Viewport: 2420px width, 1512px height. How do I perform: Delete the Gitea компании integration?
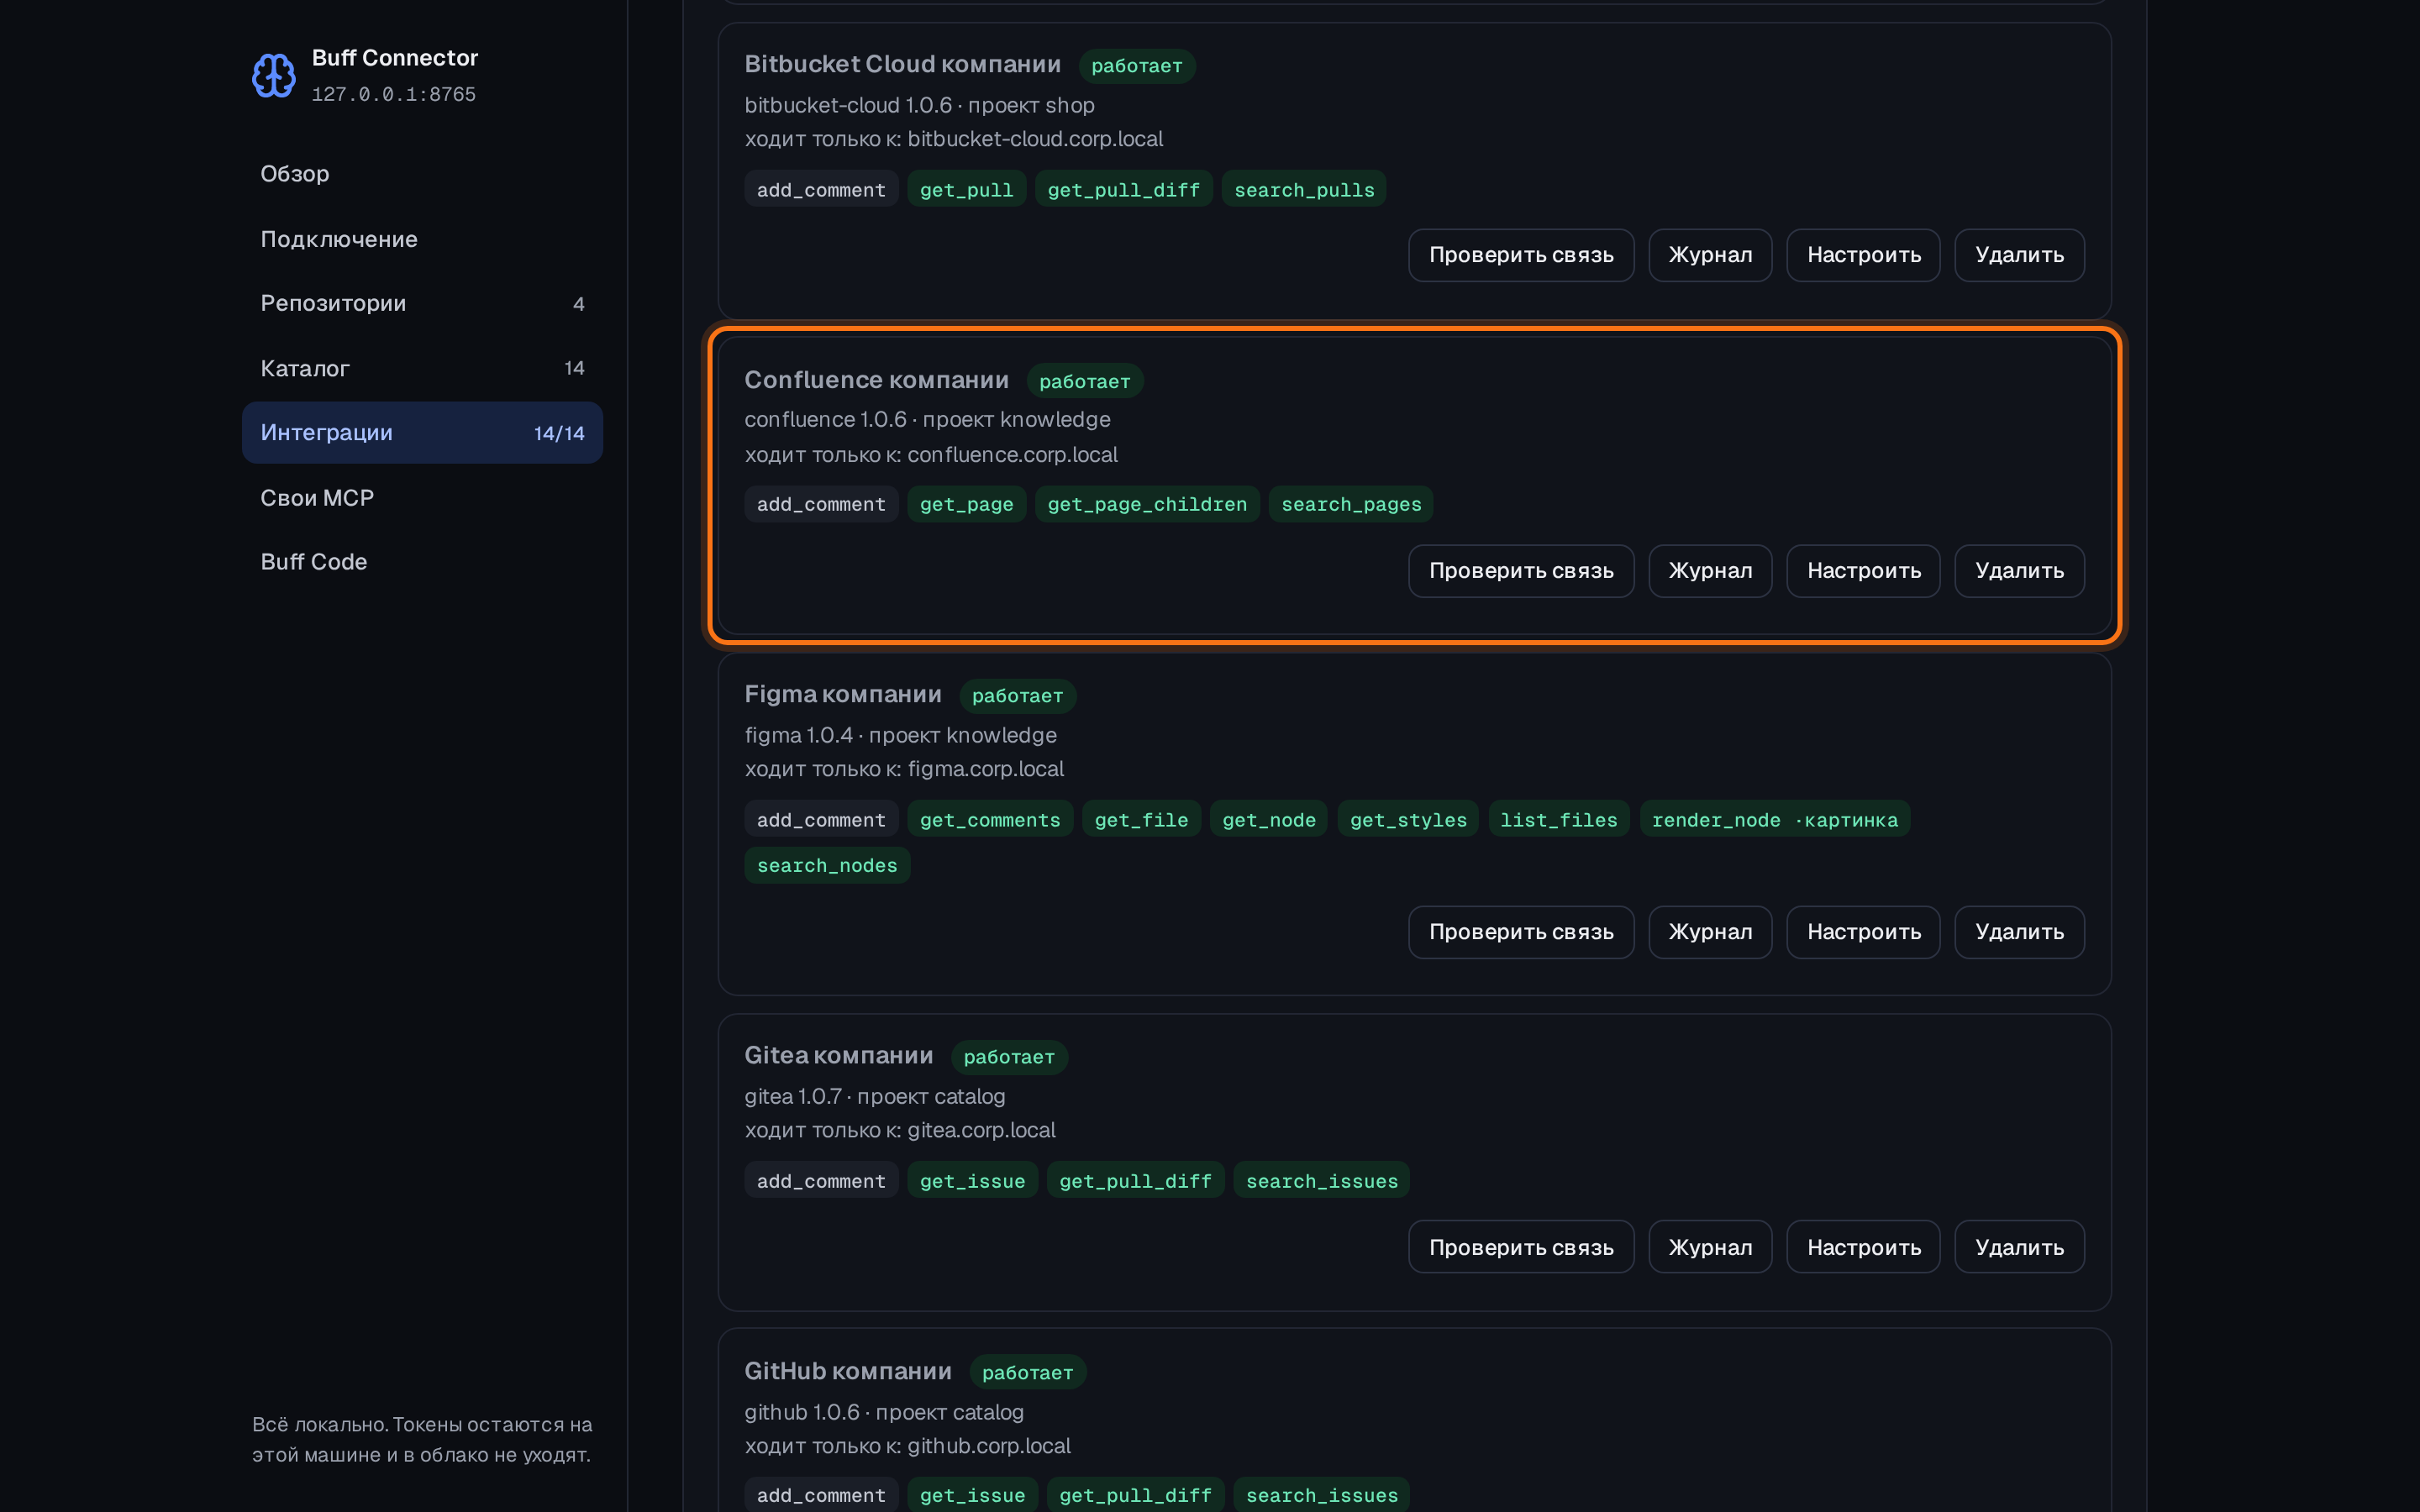pos(2019,1247)
